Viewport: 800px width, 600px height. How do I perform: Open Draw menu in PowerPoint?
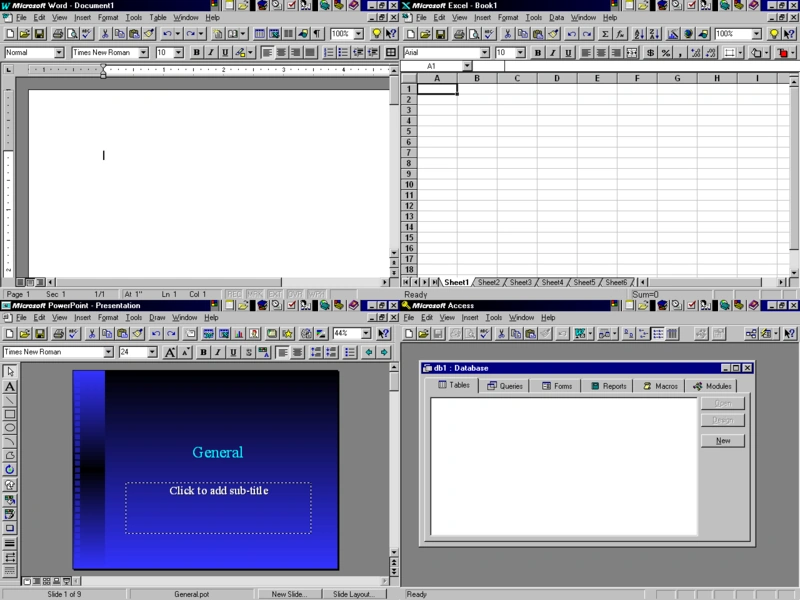click(157, 317)
